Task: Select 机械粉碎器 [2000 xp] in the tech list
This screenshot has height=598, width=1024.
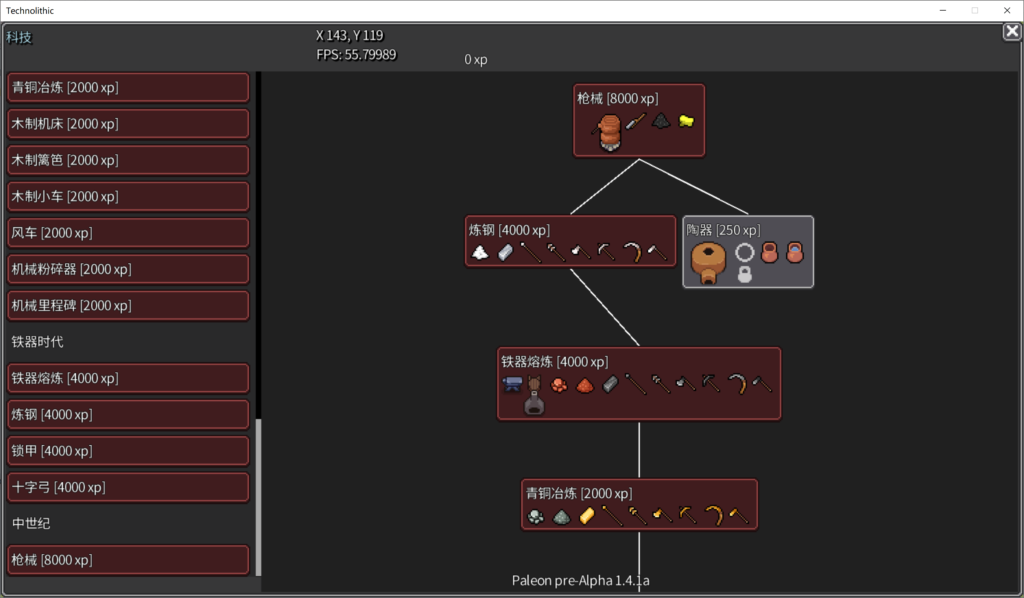Action: [x=128, y=269]
